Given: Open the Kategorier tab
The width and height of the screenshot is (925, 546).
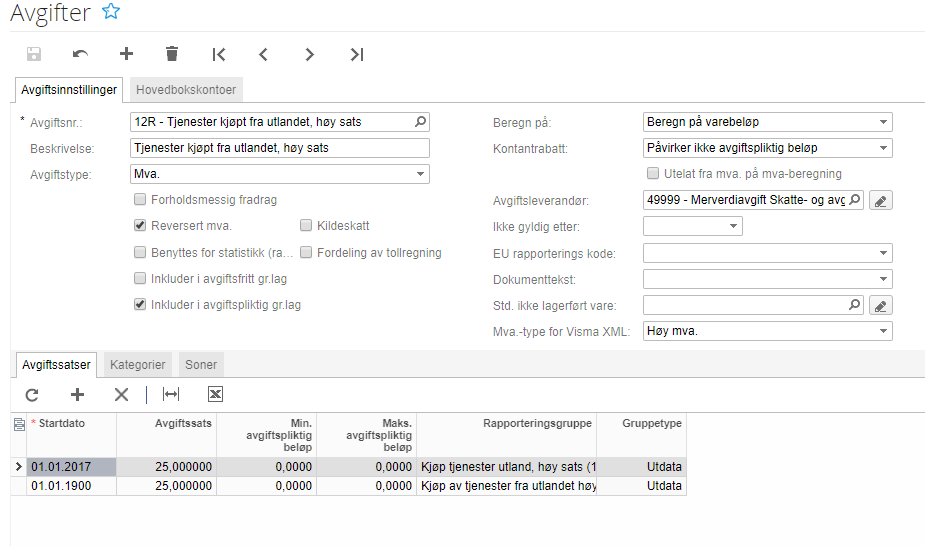Looking at the screenshot, I should [x=137, y=364].
